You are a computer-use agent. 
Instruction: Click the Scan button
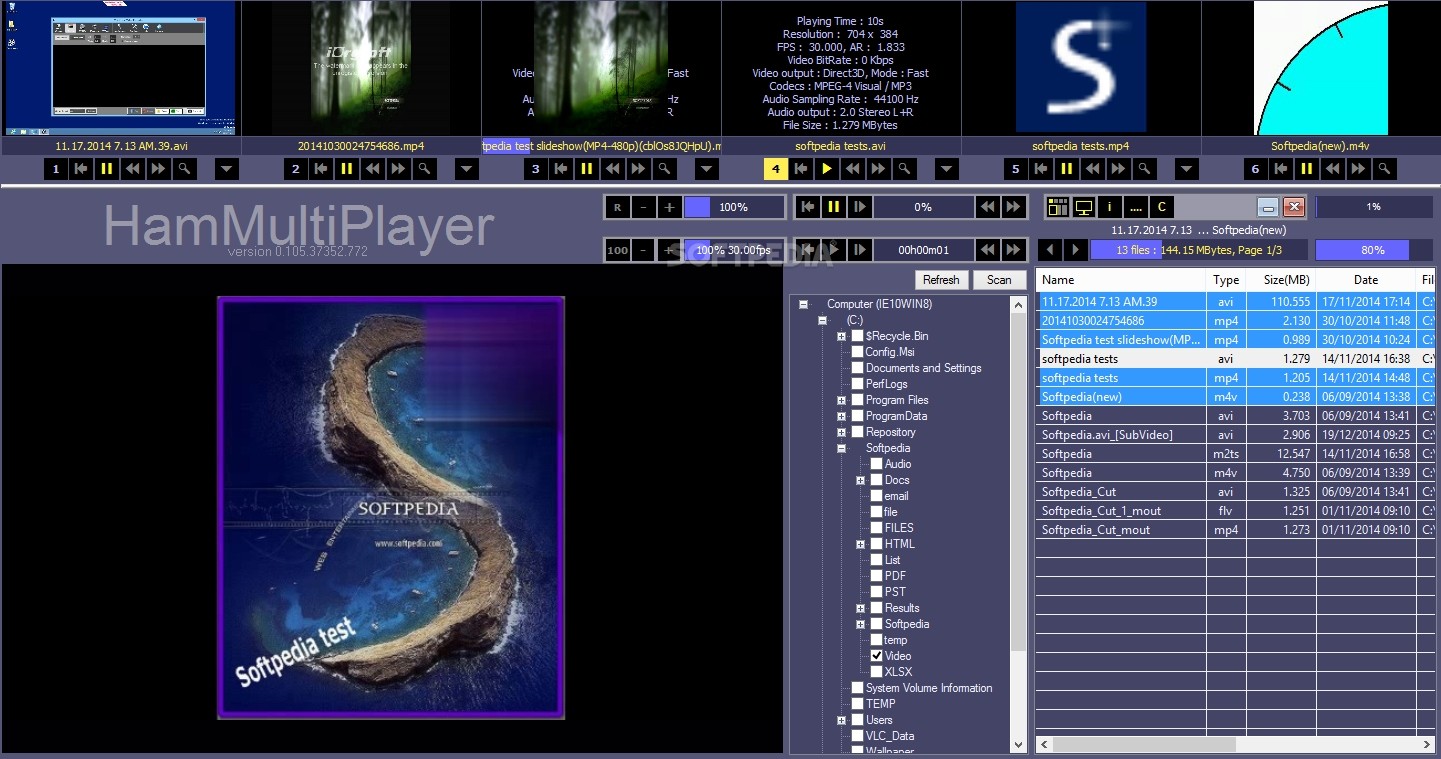[999, 280]
